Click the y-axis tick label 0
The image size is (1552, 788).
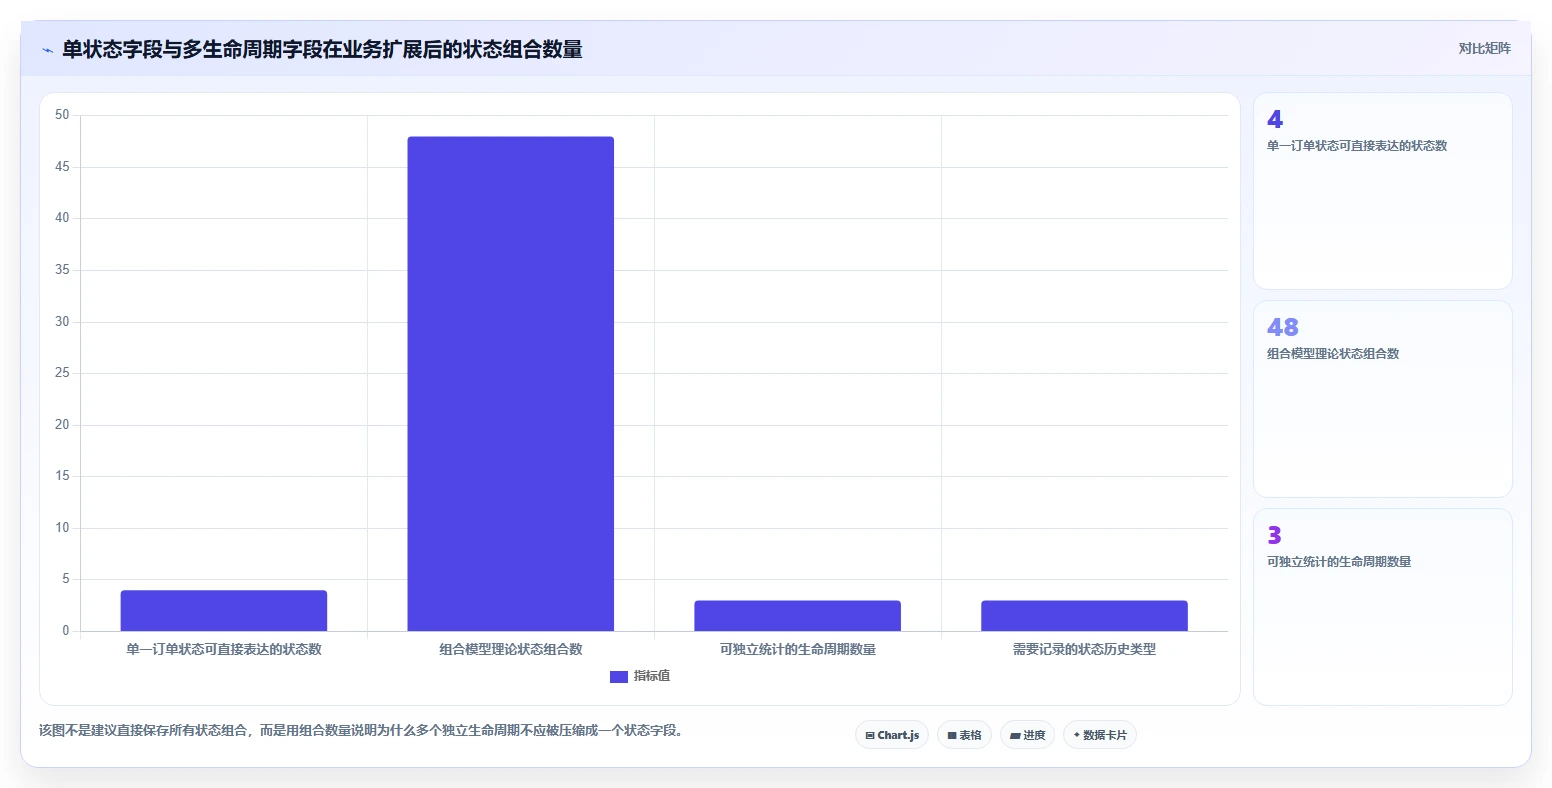[x=66, y=631]
